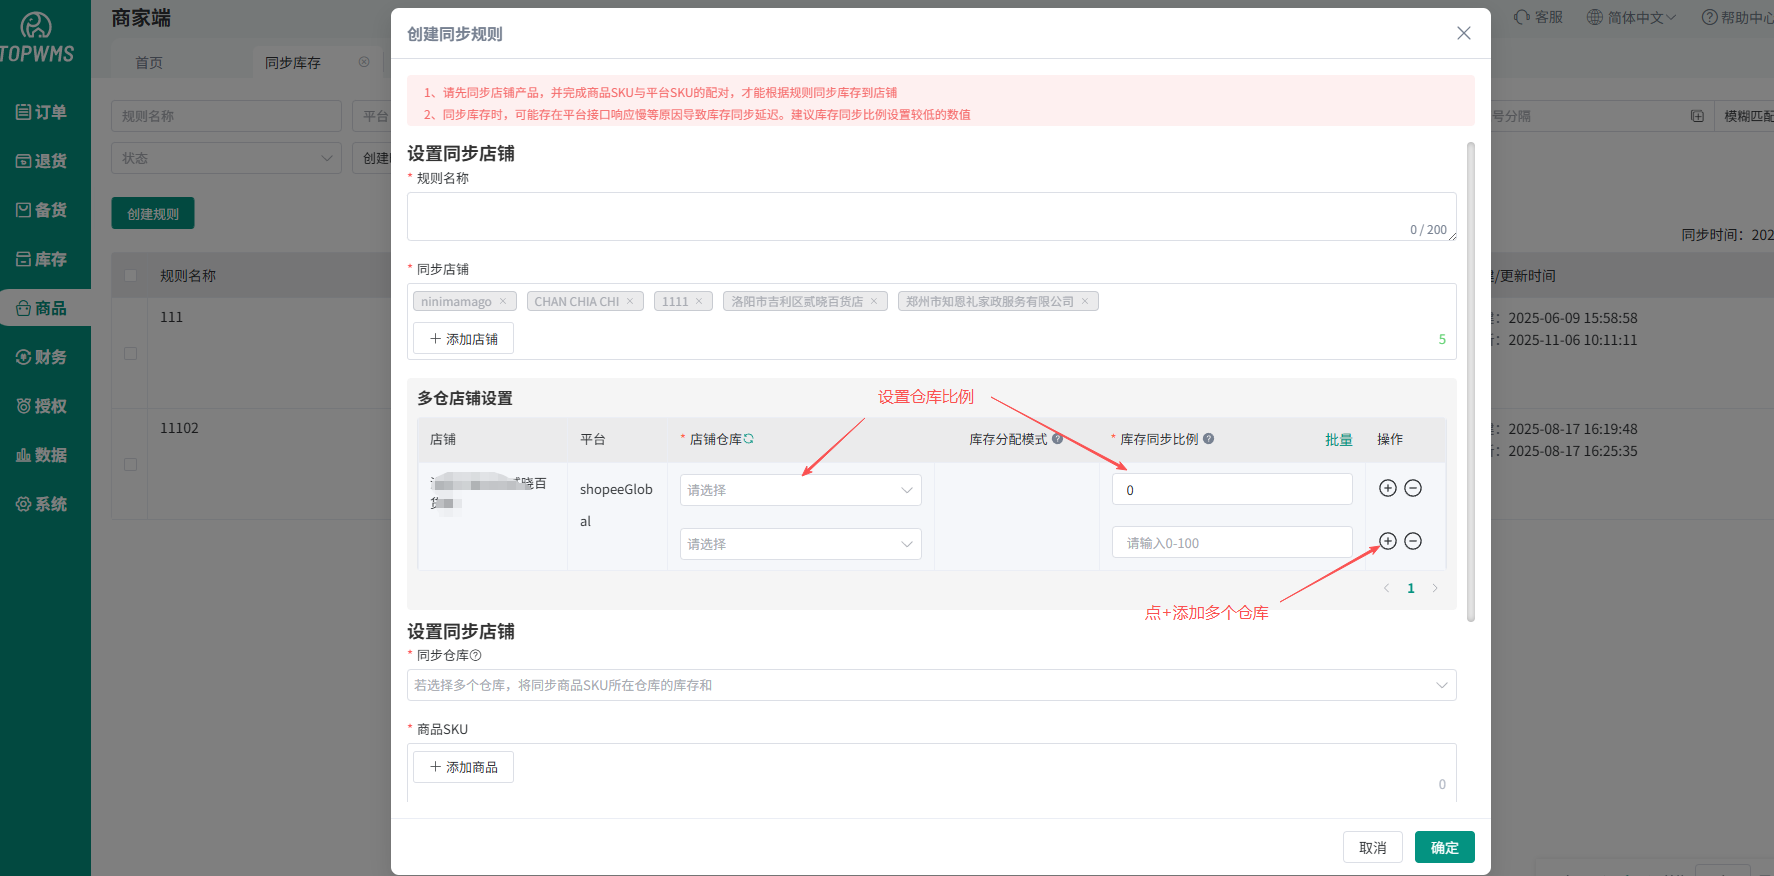Open 订单 in the sidebar
This screenshot has width=1774, height=876.
[x=42, y=112]
